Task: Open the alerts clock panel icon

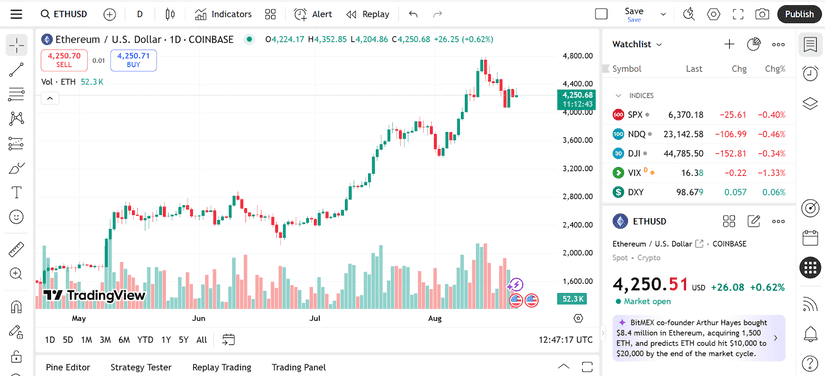Action: (810, 74)
